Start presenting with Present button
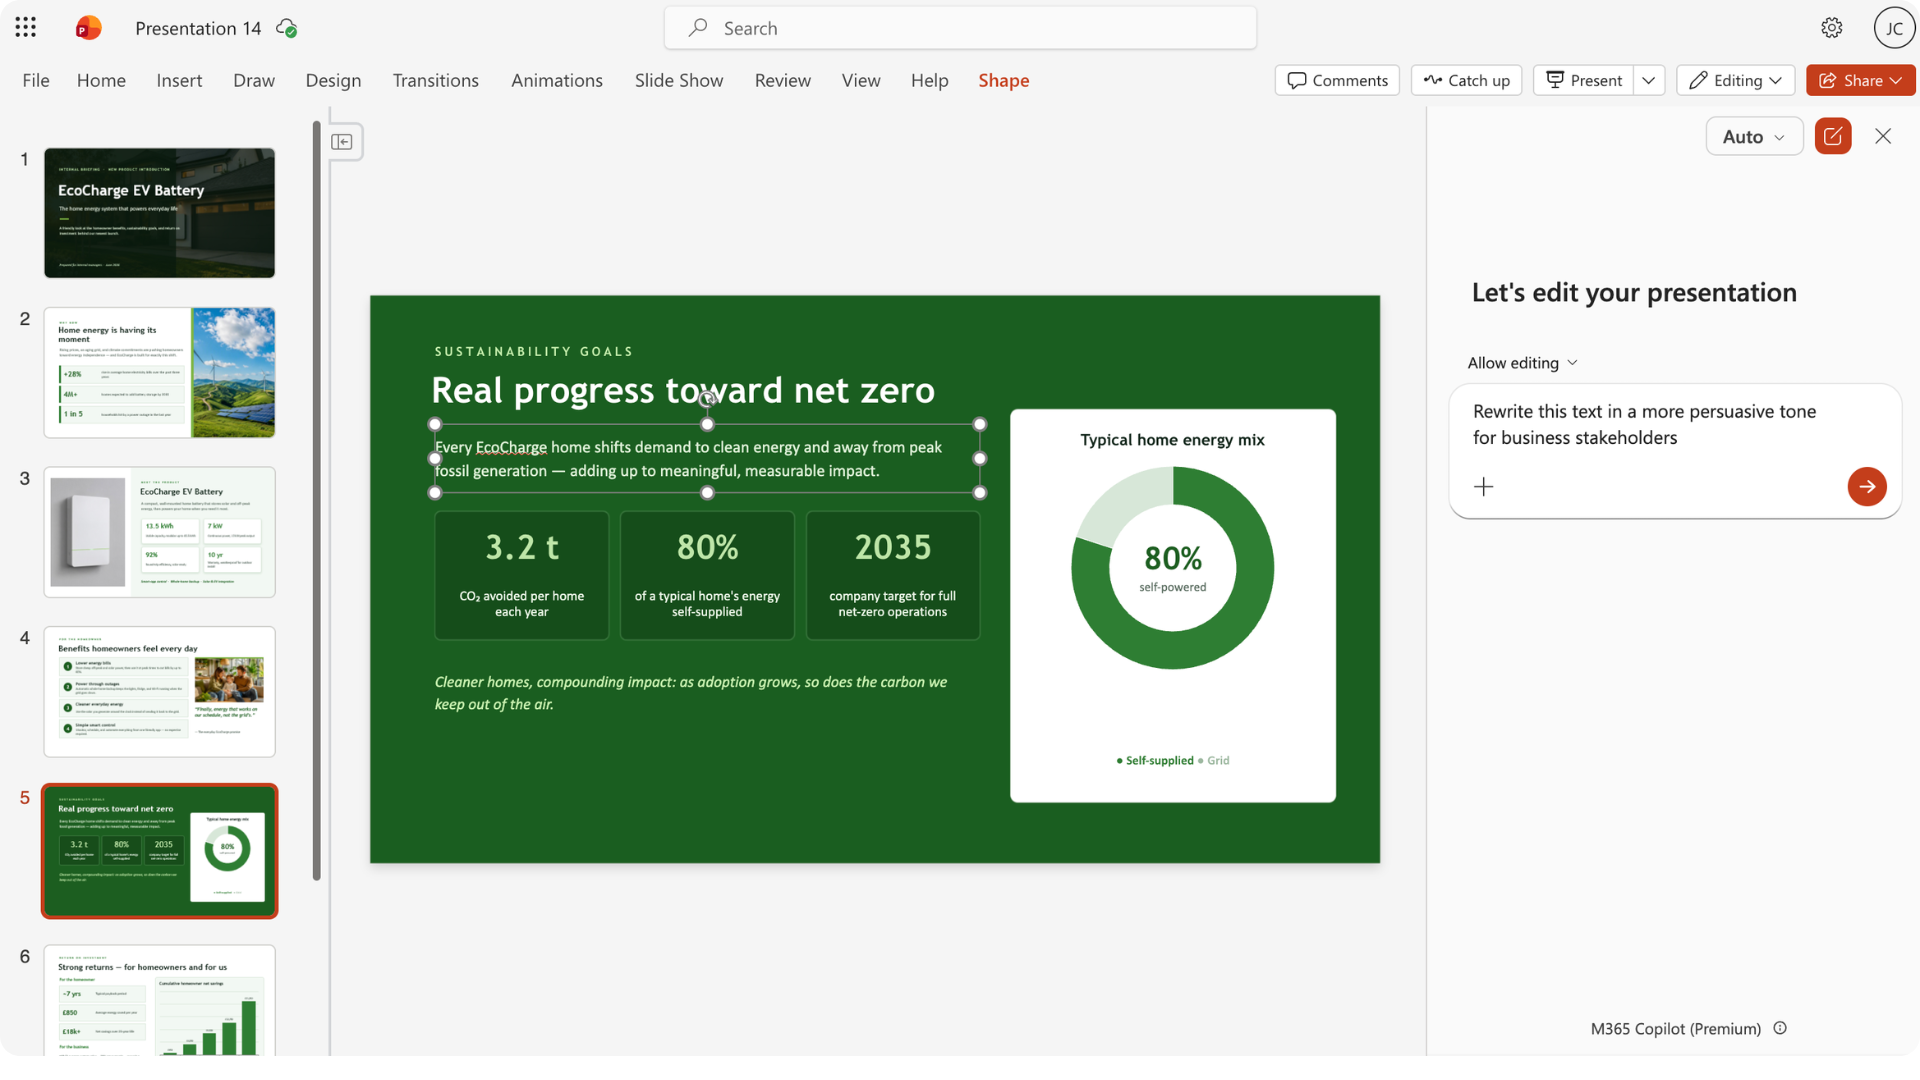 [x=1584, y=80]
